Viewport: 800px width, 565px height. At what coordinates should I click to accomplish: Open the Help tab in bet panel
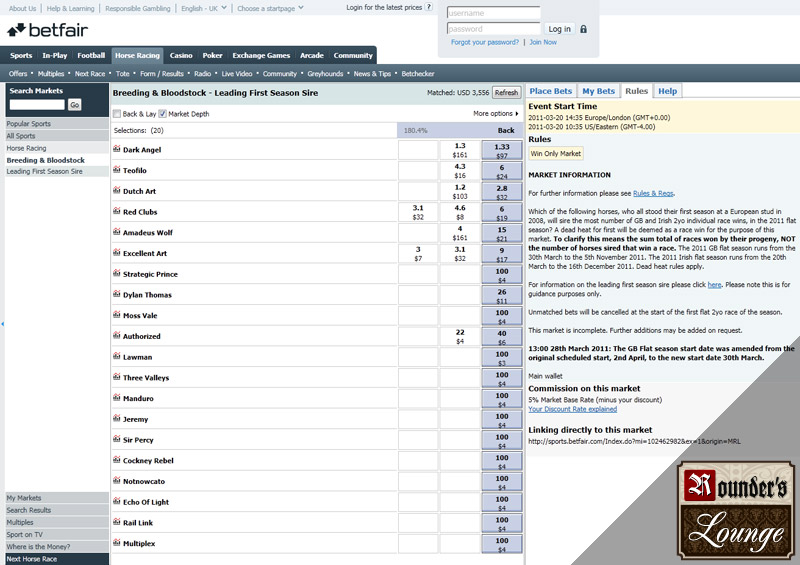tap(667, 91)
